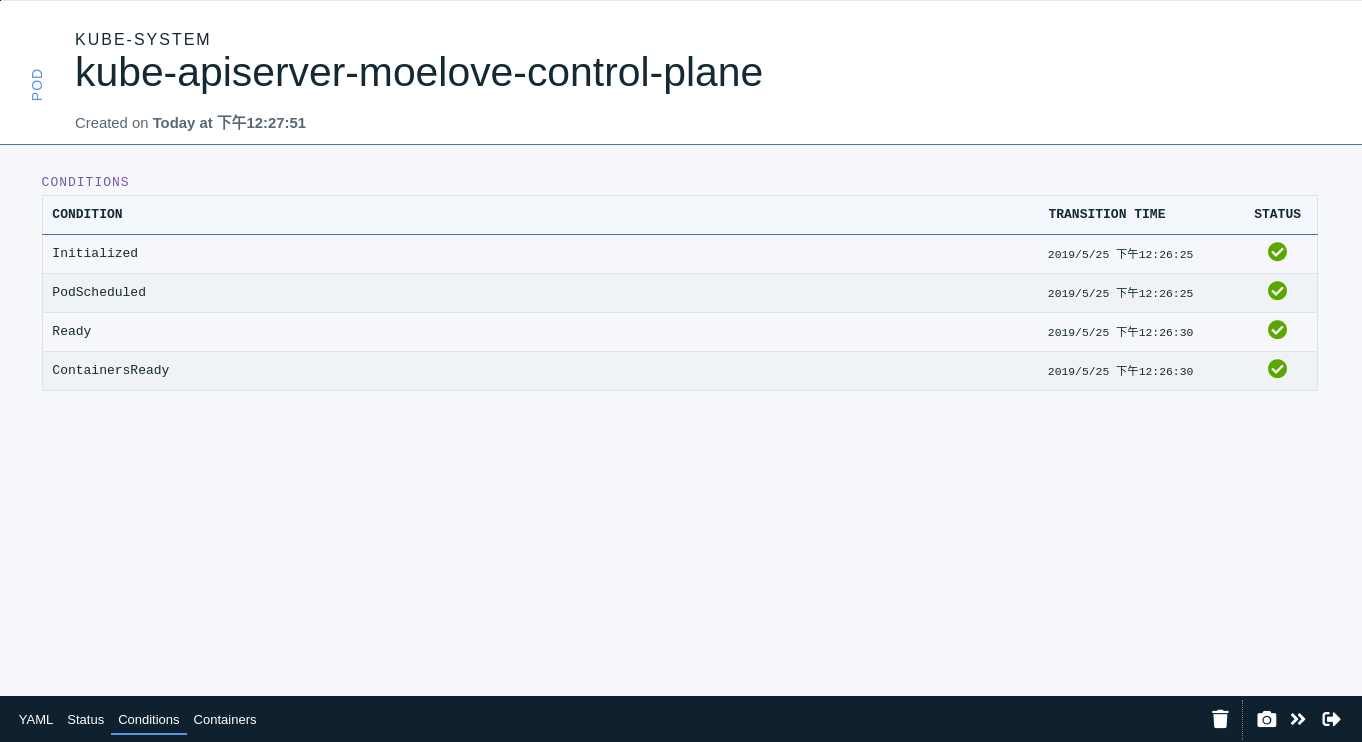Click the KUBE-SYSTEM namespace label
The height and width of the screenshot is (742, 1362).
(x=143, y=40)
